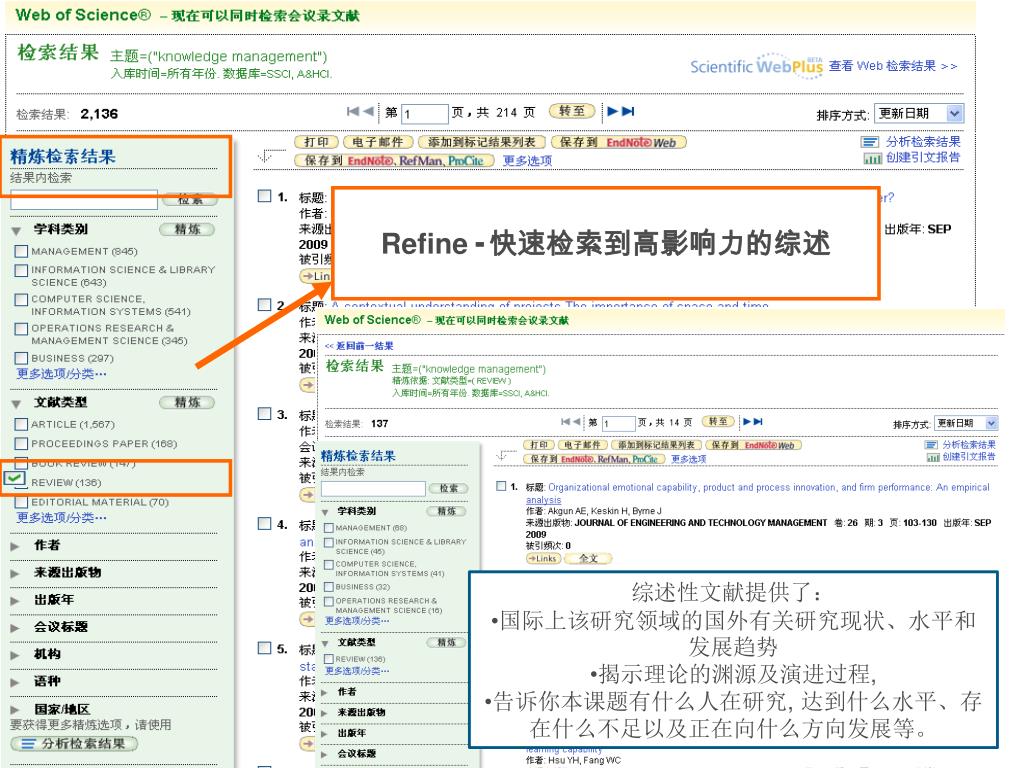The height and width of the screenshot is (768, 1024).
Task: Go to next page of main results
Action: click(x=613, y=111)
